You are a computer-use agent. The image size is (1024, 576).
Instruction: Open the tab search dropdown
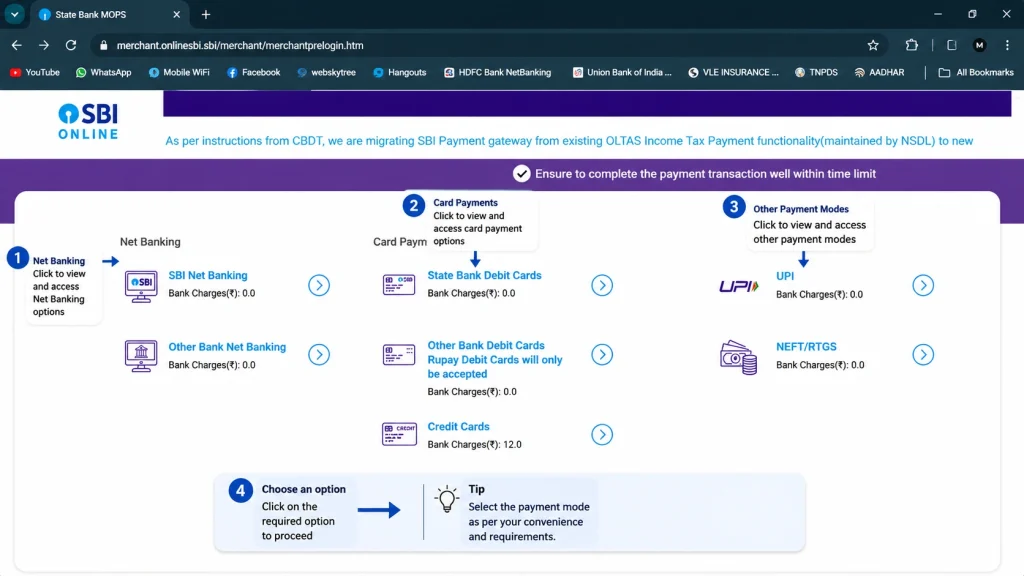pos(14,14)
